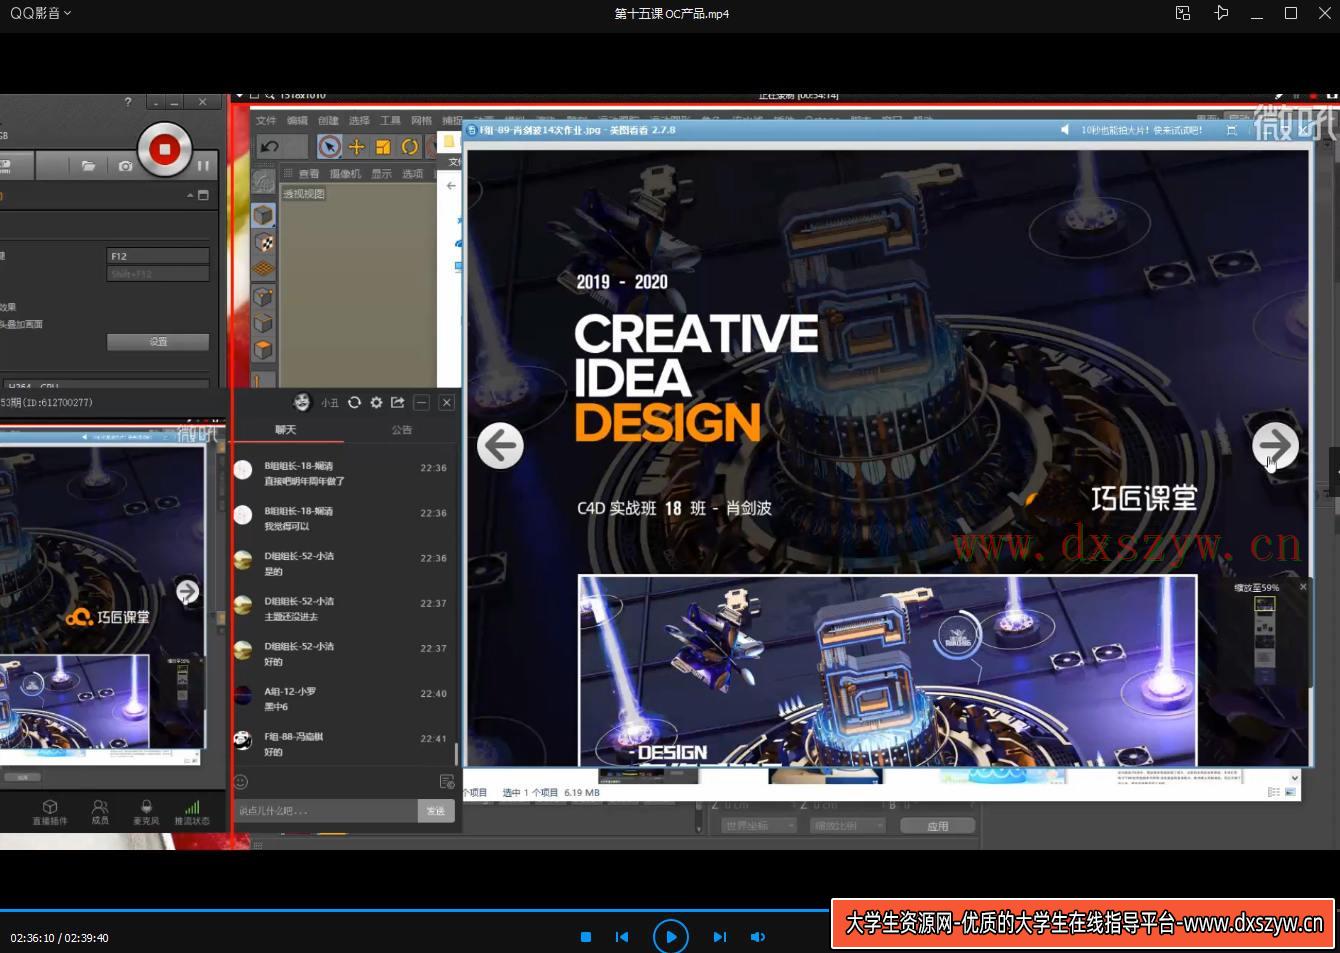Click the C4D undo arrow
The width and height of the screenshot is (1340, 953).
[x=269, y=147]
